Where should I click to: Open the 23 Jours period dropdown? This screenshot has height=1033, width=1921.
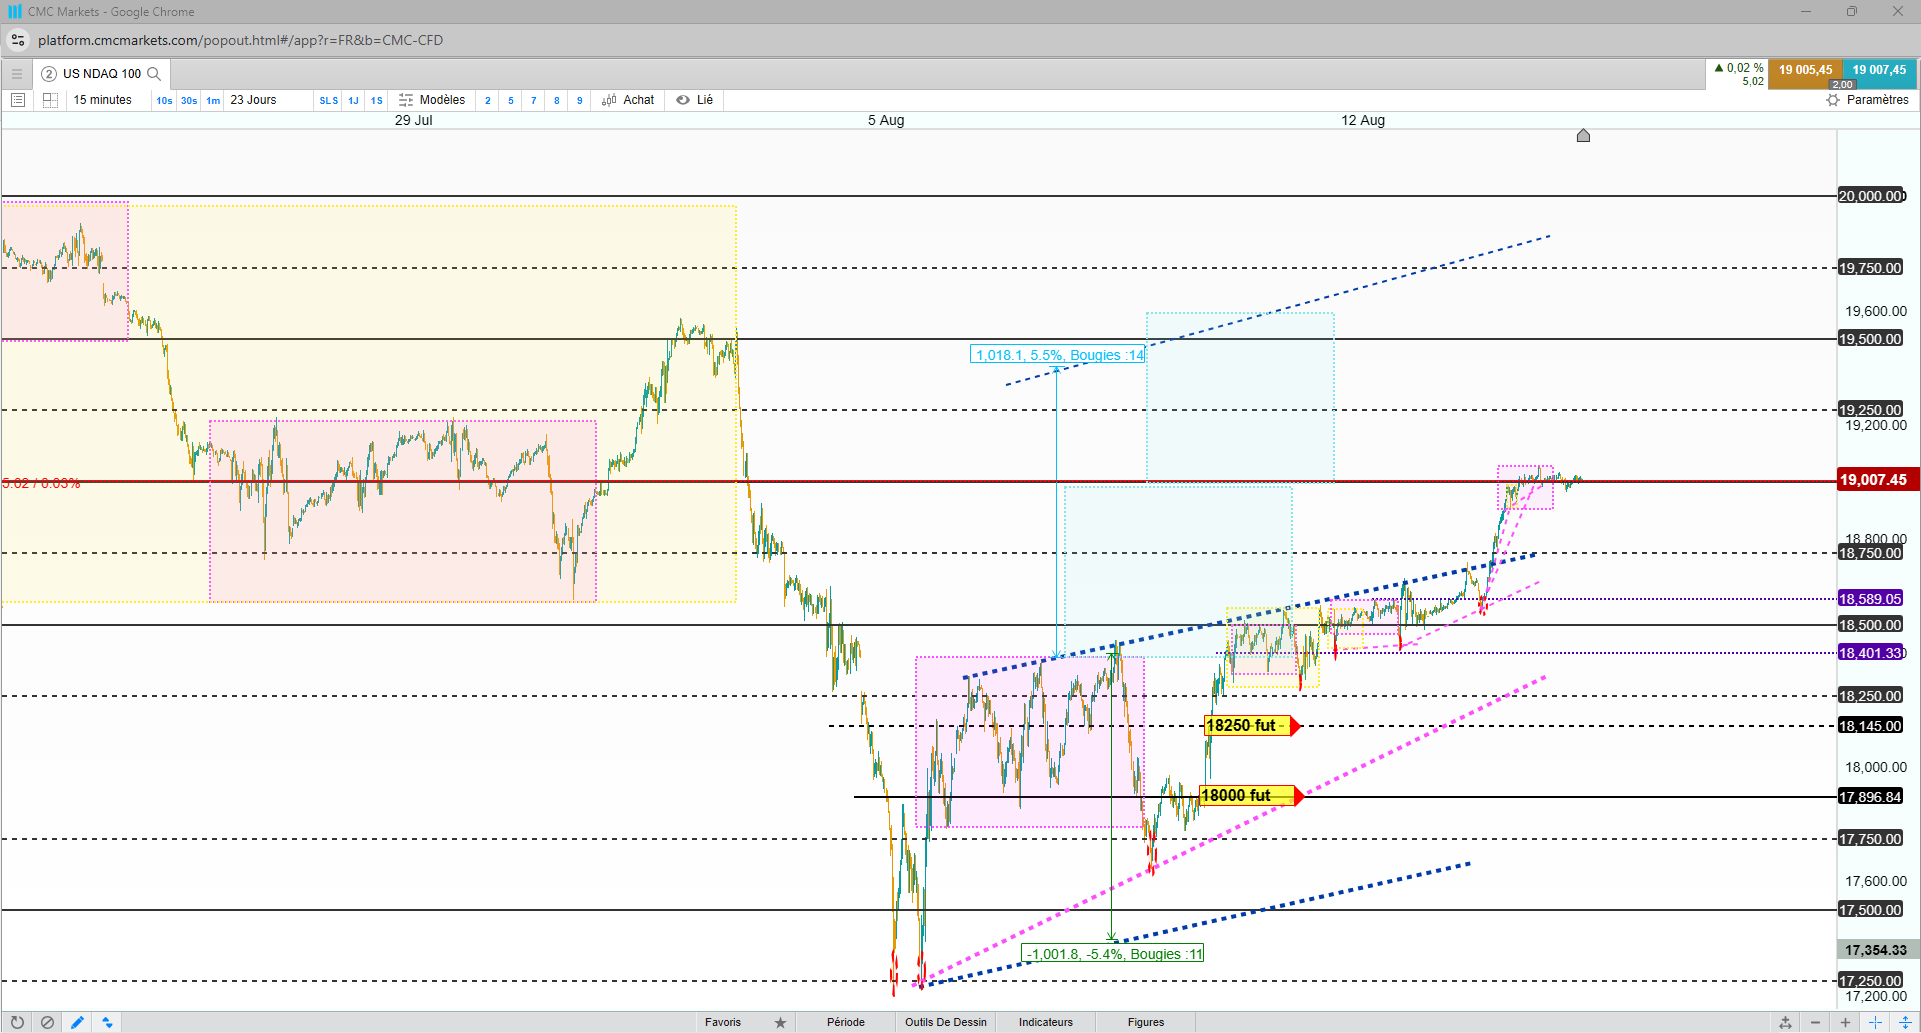254,100
